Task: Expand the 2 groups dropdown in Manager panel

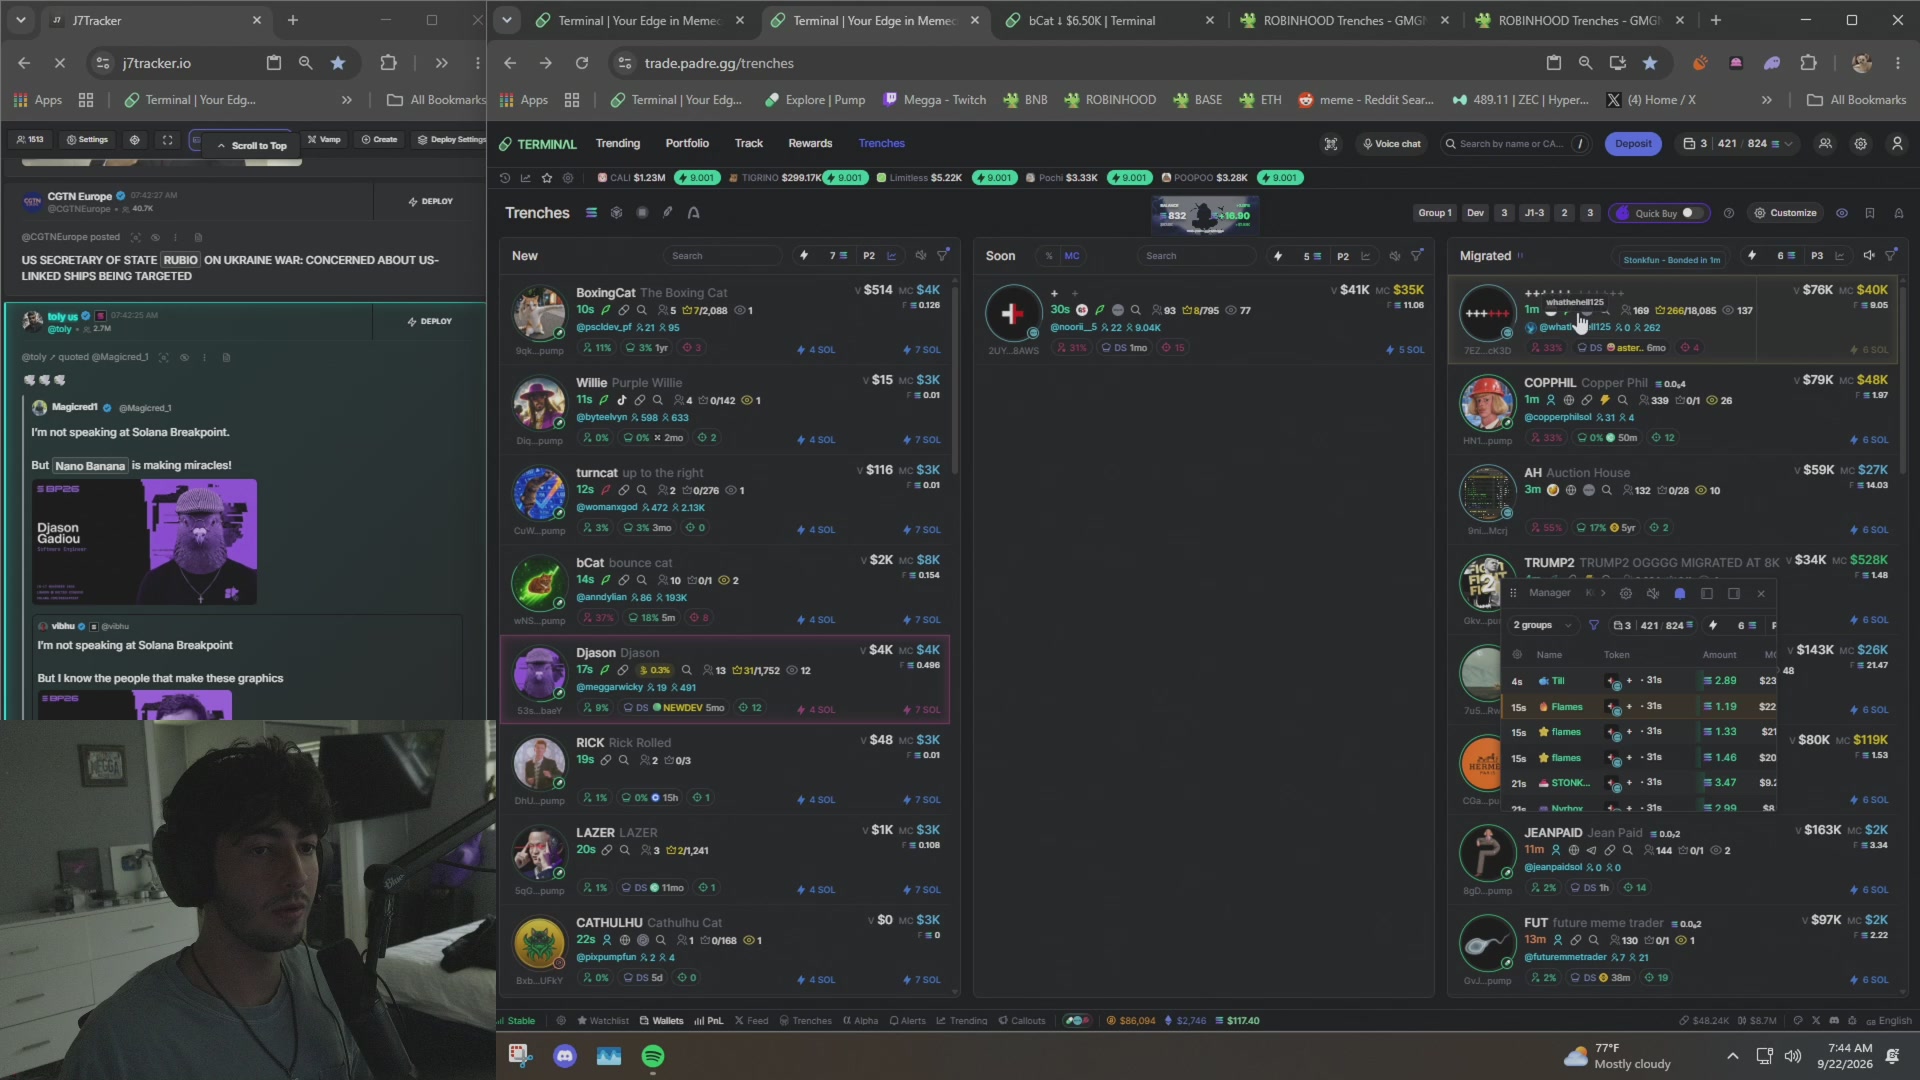Action: click(x=1542, y=625)
